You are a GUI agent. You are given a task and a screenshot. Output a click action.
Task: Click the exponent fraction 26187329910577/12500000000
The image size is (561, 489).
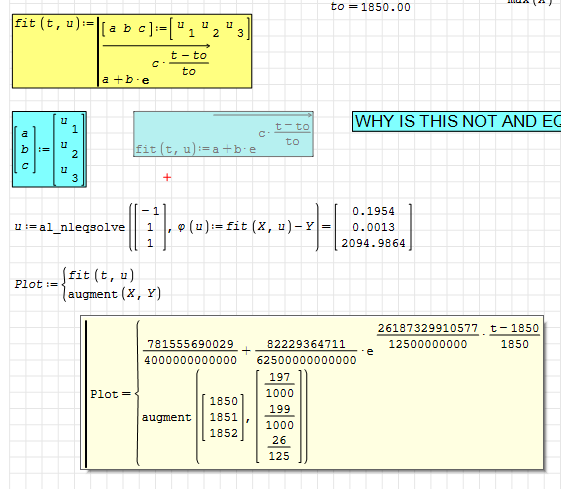coord(428,336)
